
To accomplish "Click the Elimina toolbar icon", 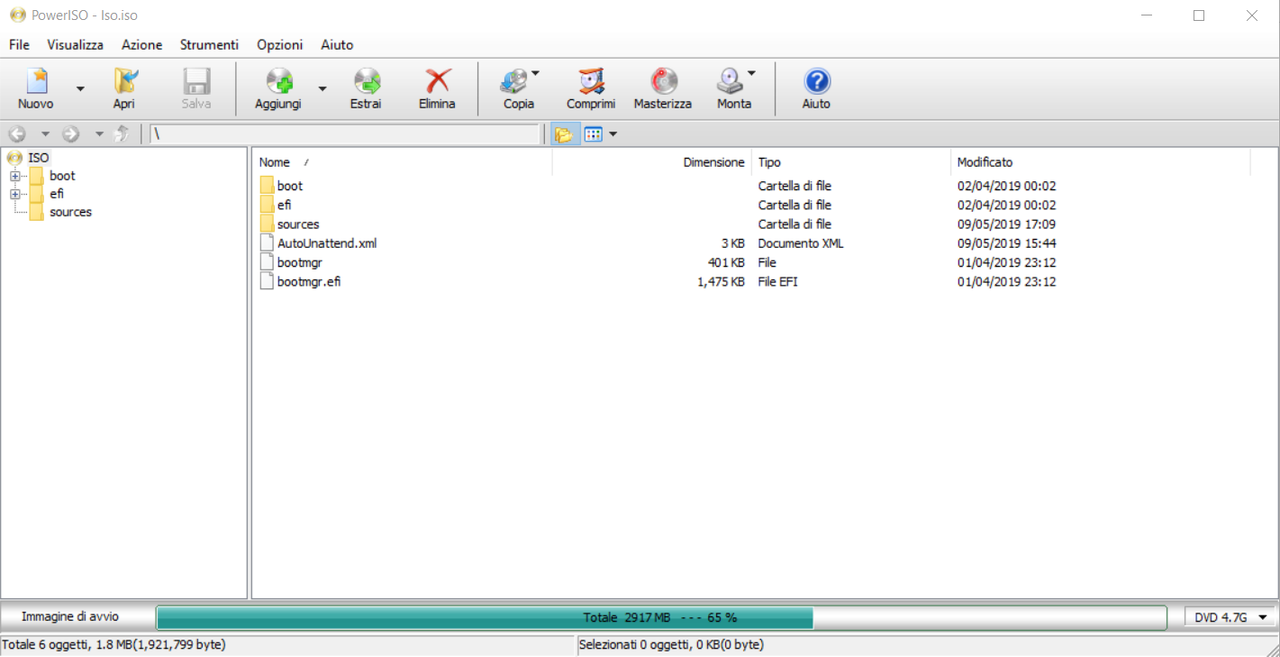I will pos(437,81).
